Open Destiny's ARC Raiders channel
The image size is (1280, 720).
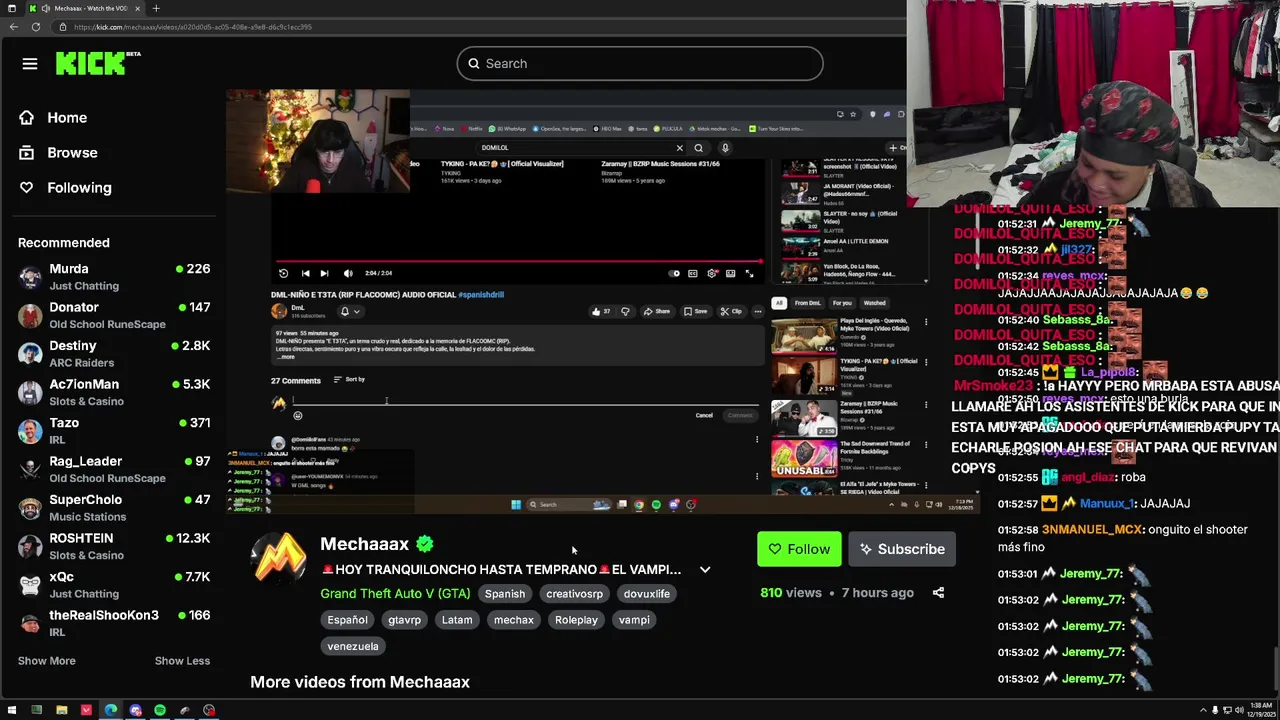coord(113,354)
